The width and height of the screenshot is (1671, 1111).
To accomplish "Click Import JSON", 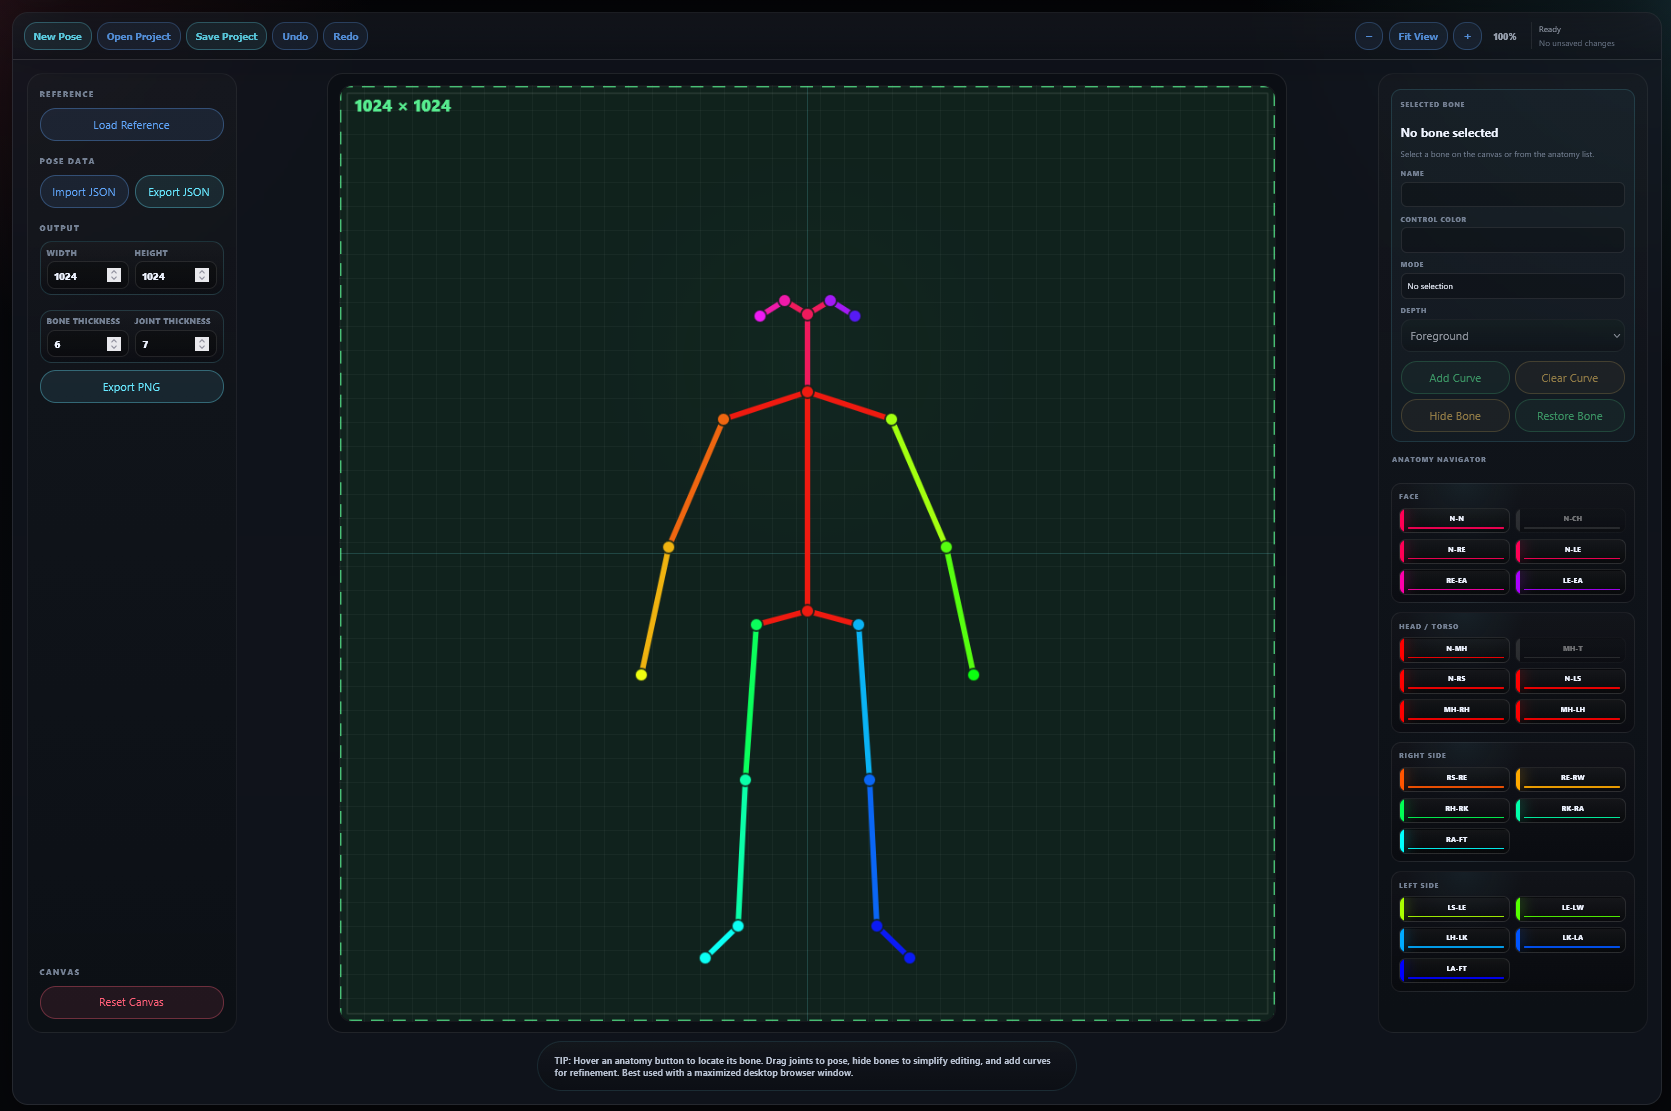I will click(x=84, y=192).
